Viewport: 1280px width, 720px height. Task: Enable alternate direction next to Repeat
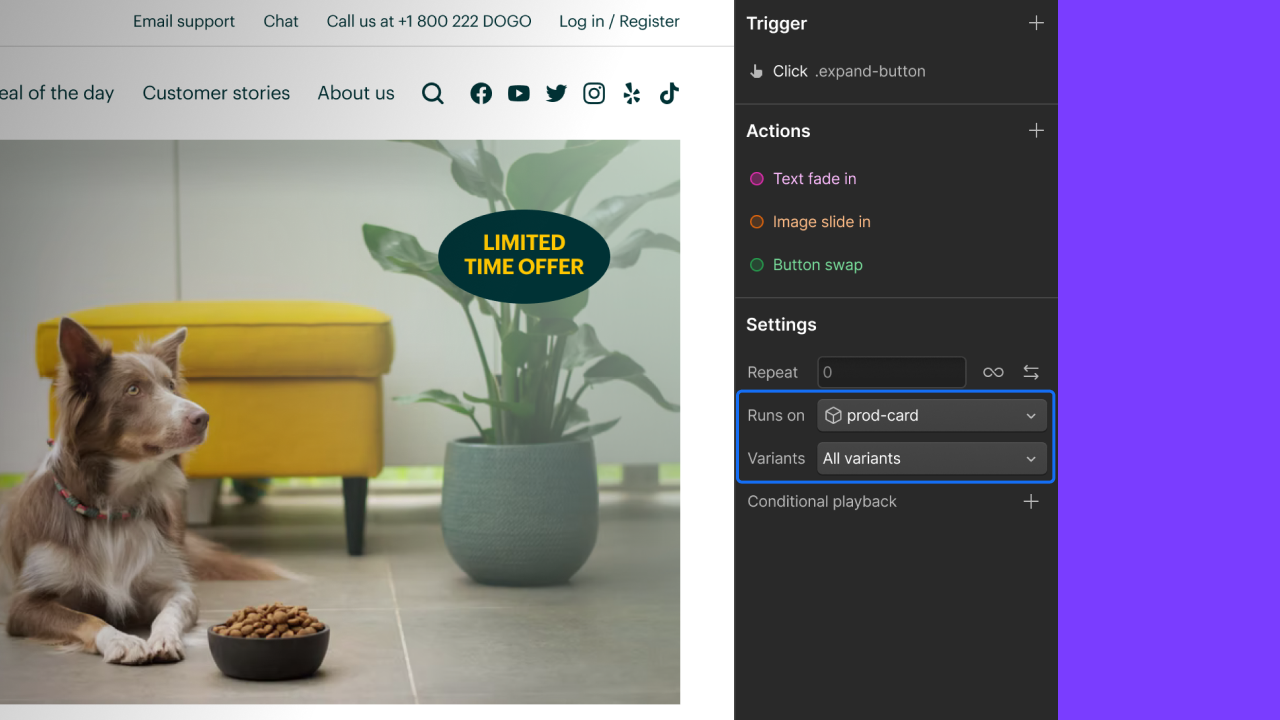point(1031,372)
